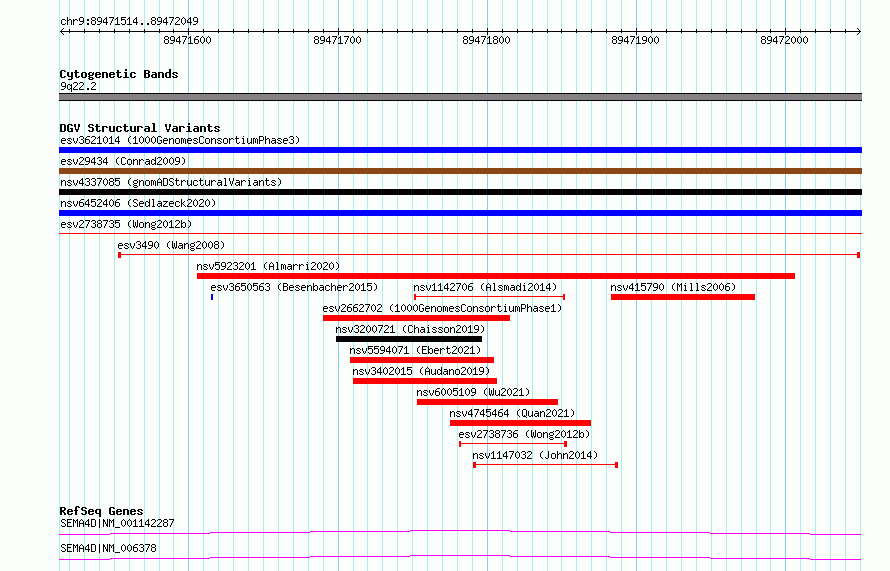Click the nsv1142706 Alsmadi2014 variant line
The image size is (890, 571).
[x=489, y=297]
